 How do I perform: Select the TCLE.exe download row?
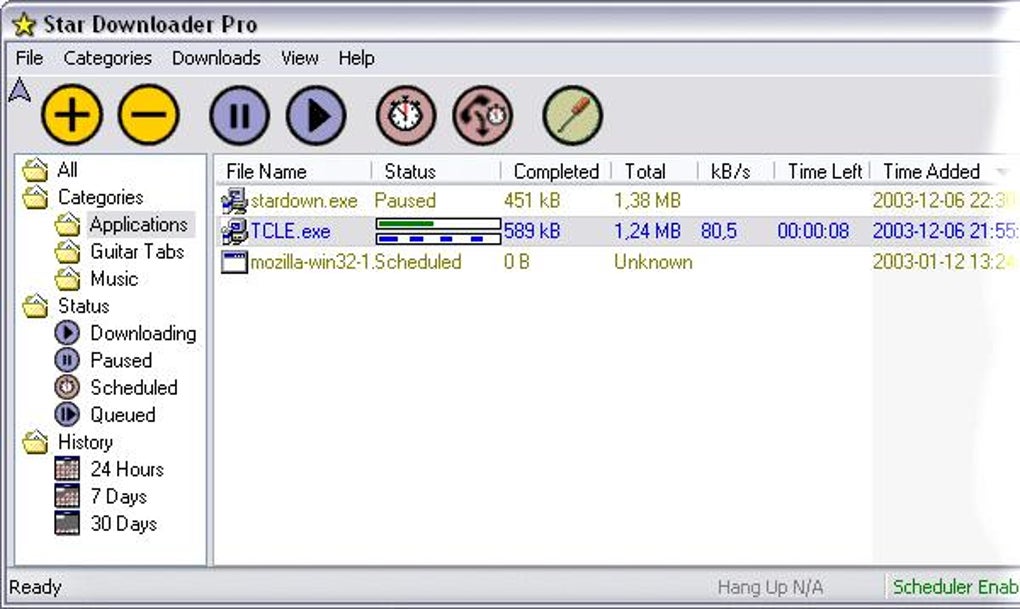pos(618,231)
